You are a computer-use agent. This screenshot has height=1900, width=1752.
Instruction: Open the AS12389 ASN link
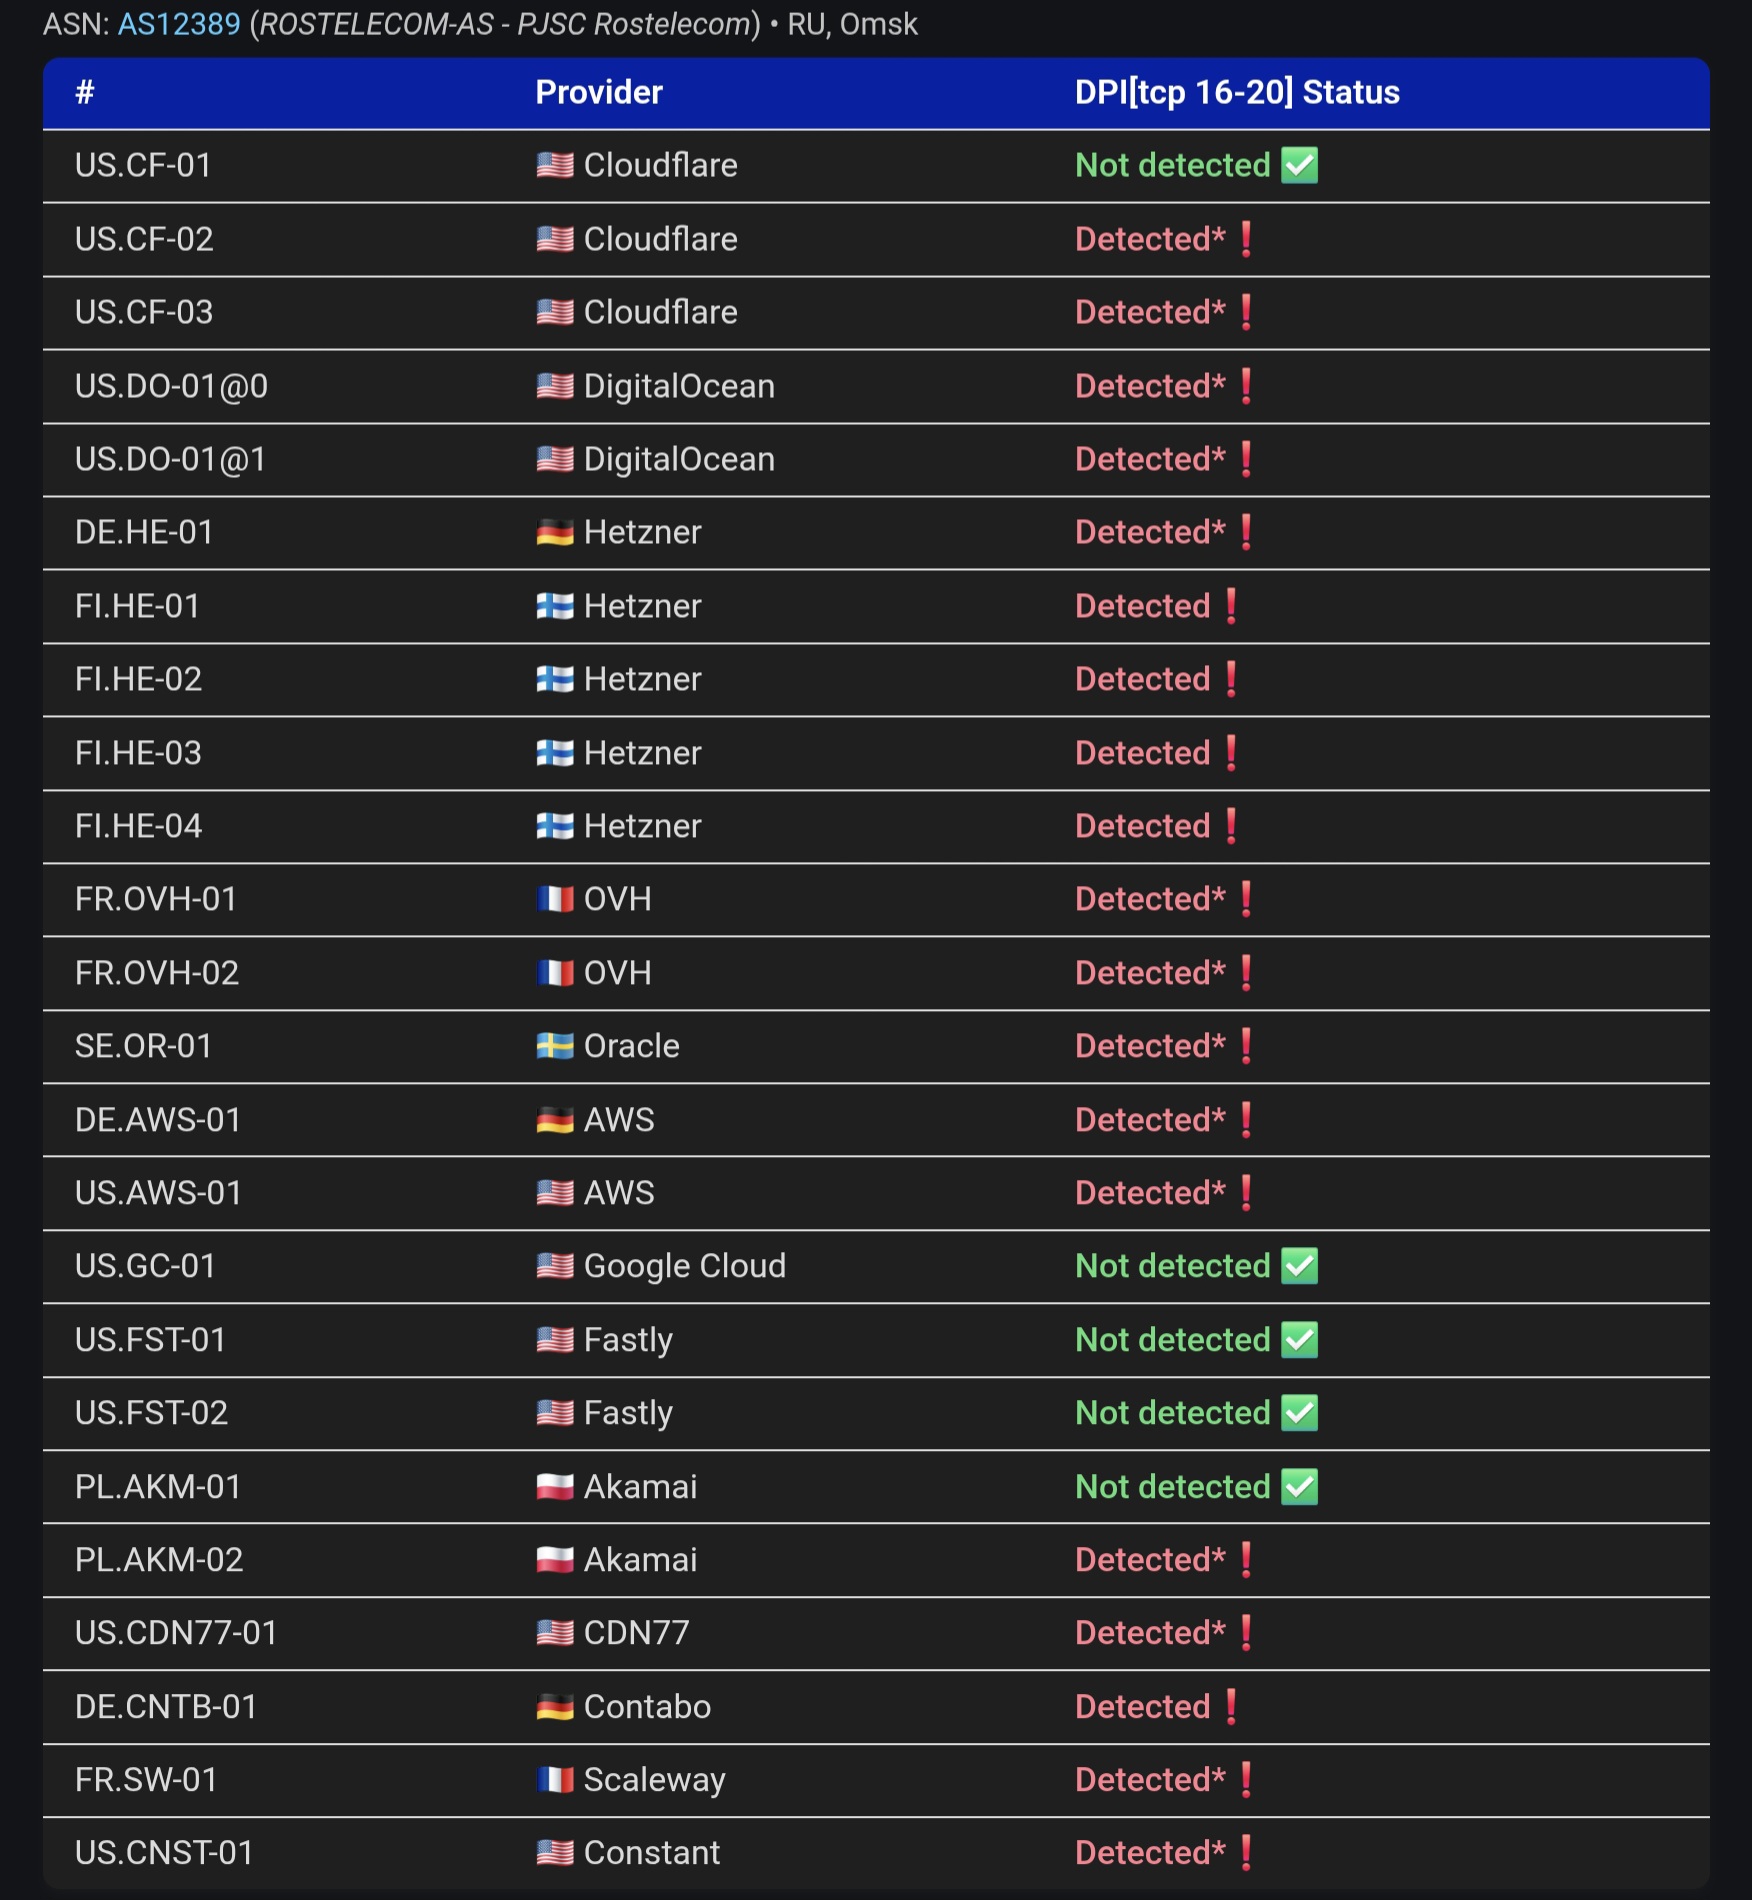point(179,24)
